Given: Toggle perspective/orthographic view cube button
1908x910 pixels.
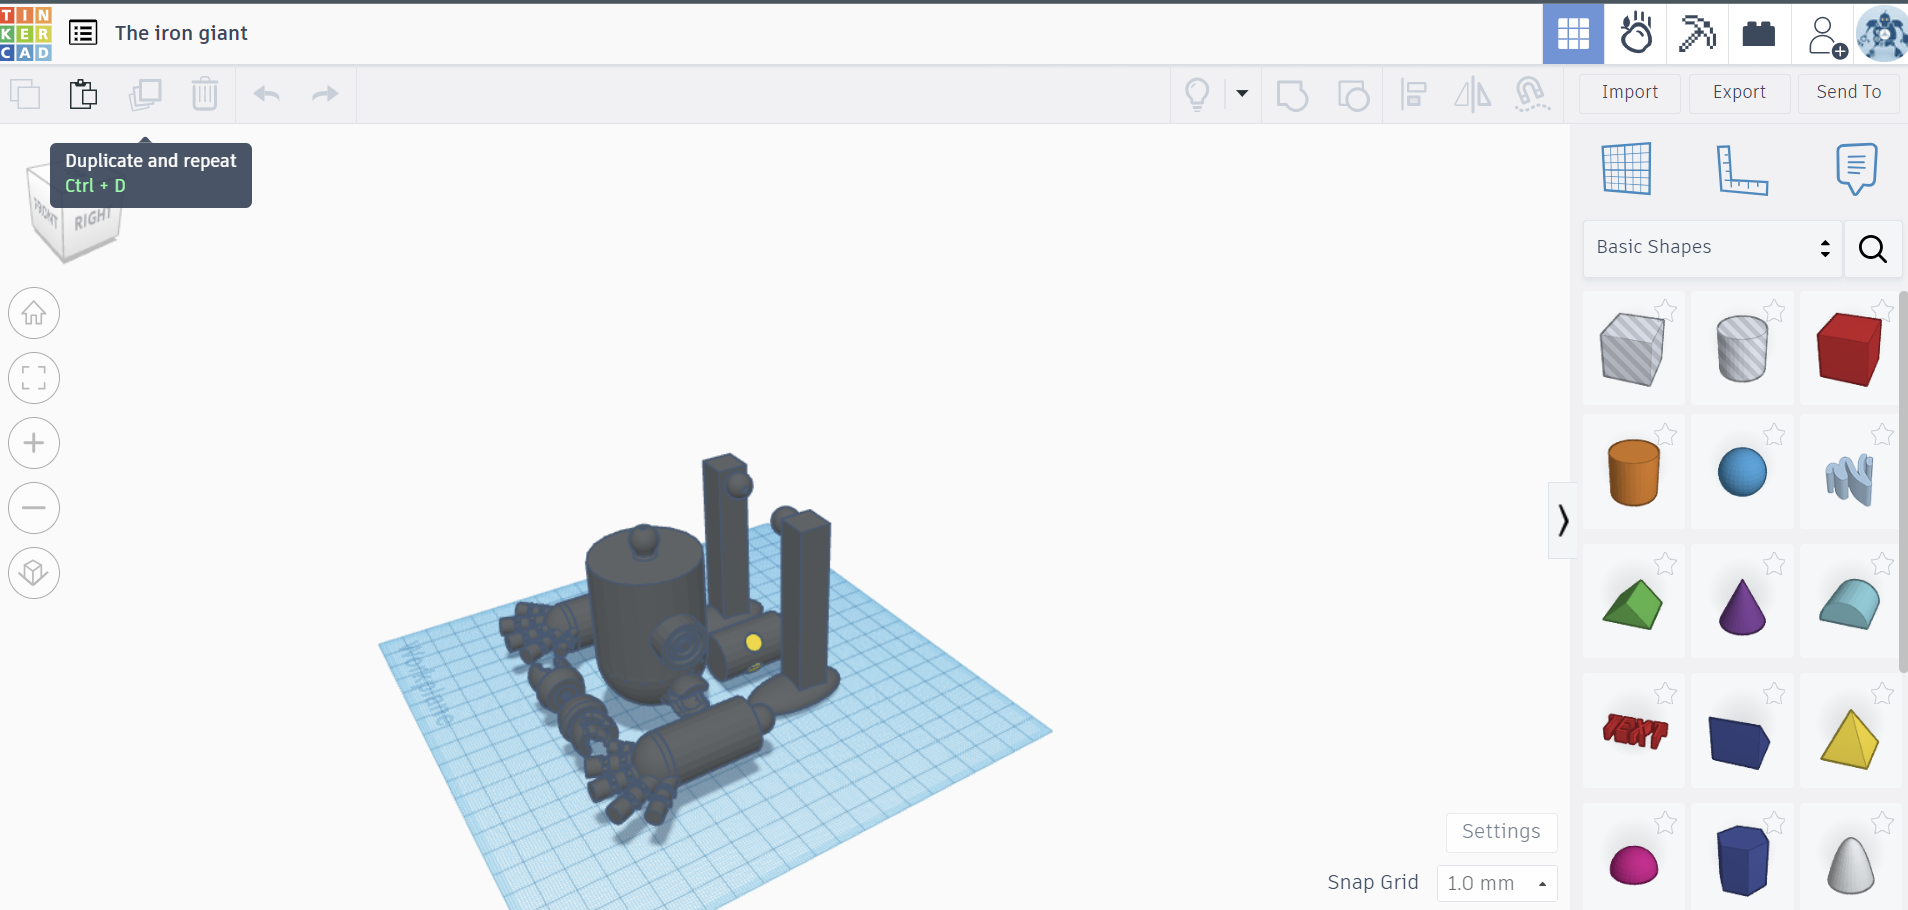Looking at the screenshot, I should (x=34, y=573).
